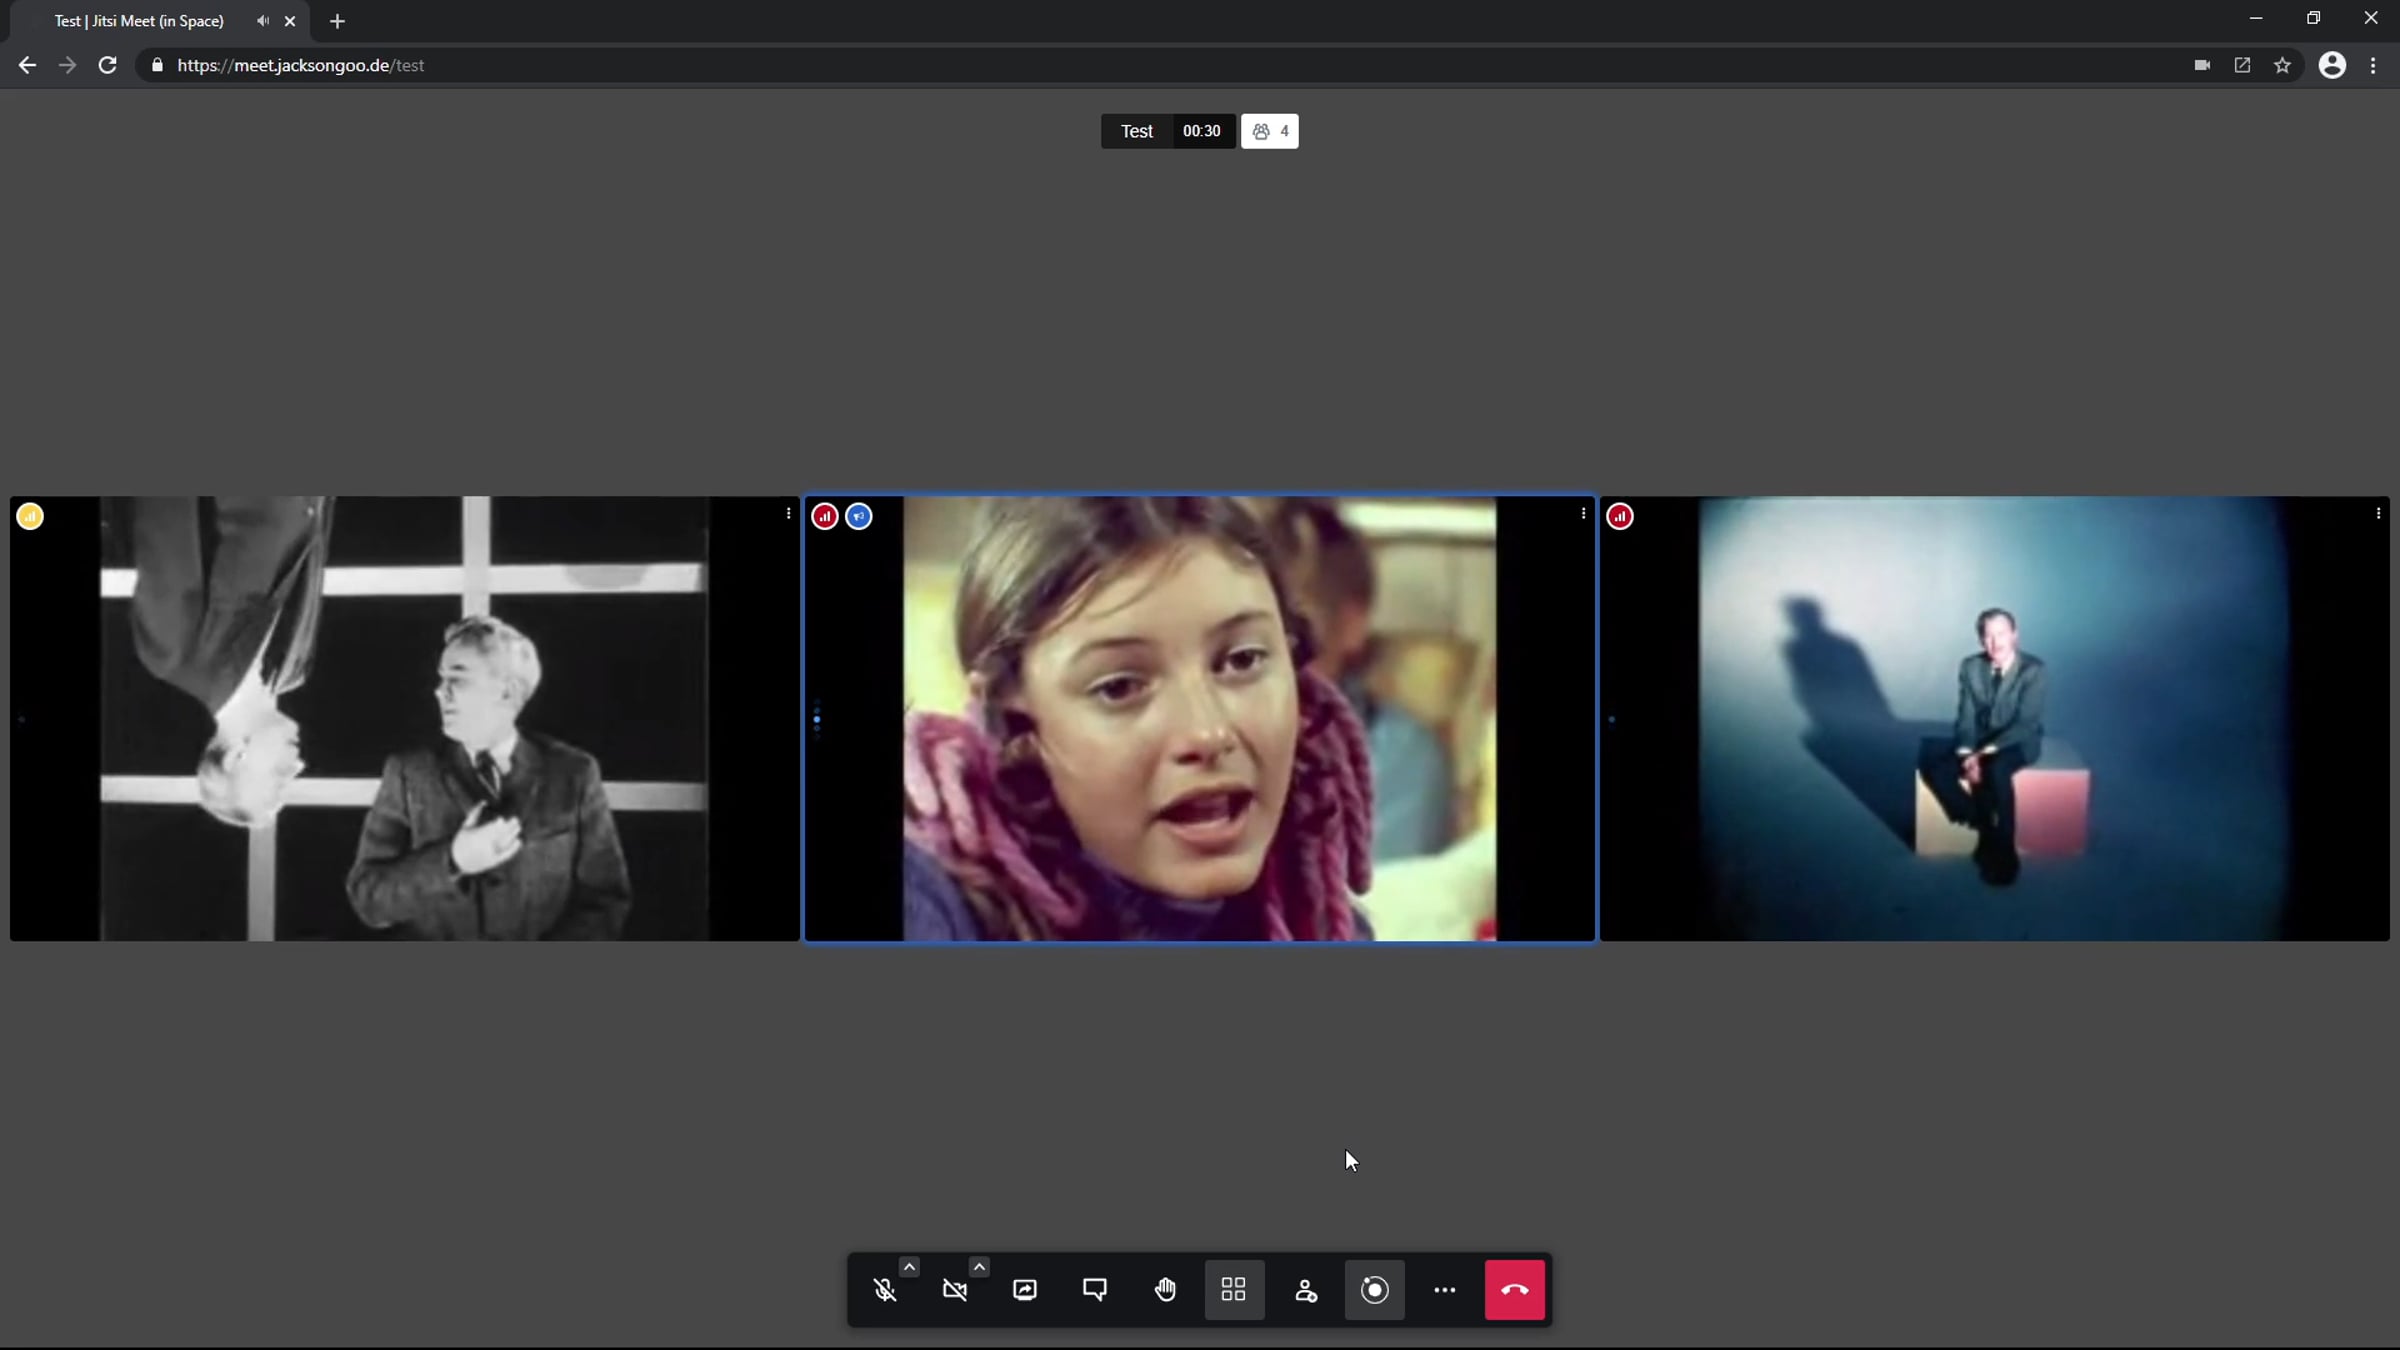Click yellow connection indicator on left tile
Viewport: 2400px width, 1350px height.
pos(30,516)
